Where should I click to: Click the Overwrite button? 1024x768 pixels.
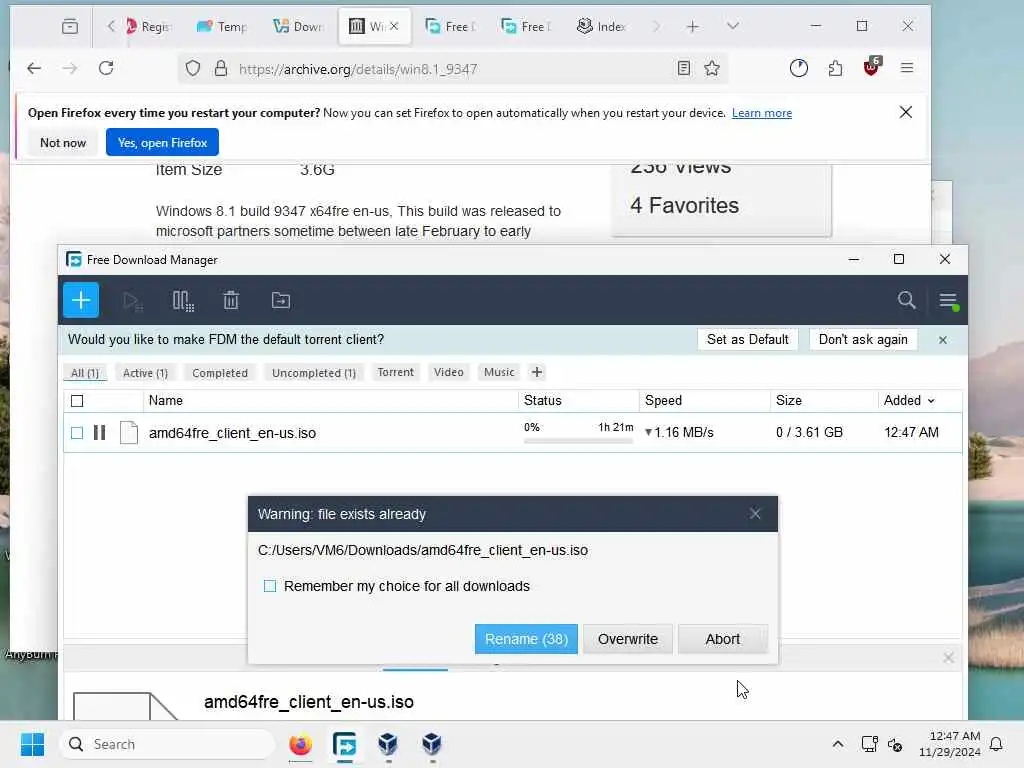[x=628, y=639]
